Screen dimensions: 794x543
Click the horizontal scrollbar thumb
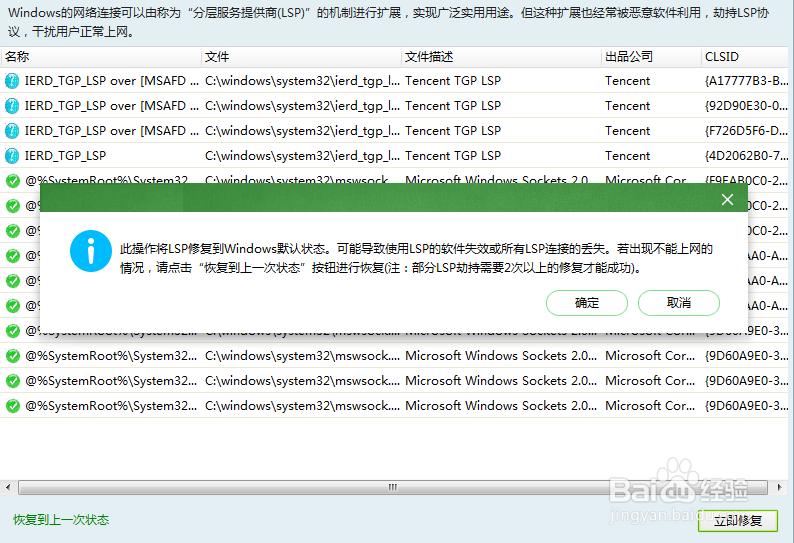point(393,487)
